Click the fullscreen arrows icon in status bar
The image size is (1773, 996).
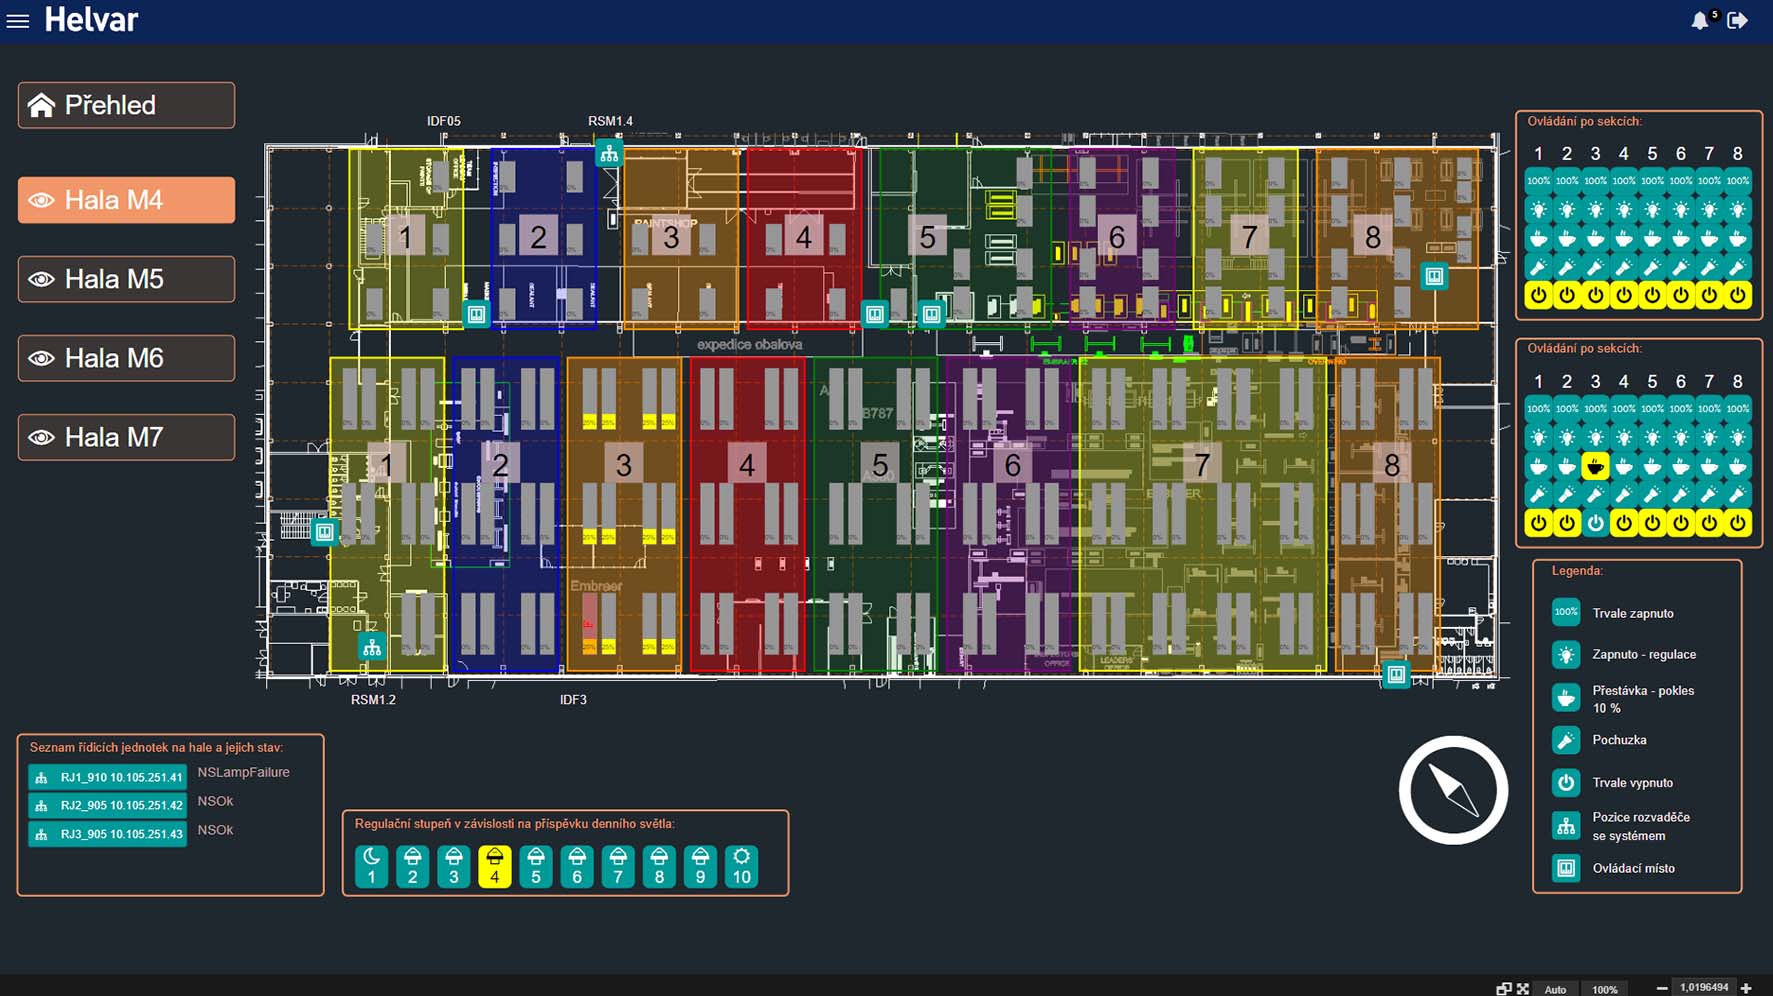[1522, 988]
